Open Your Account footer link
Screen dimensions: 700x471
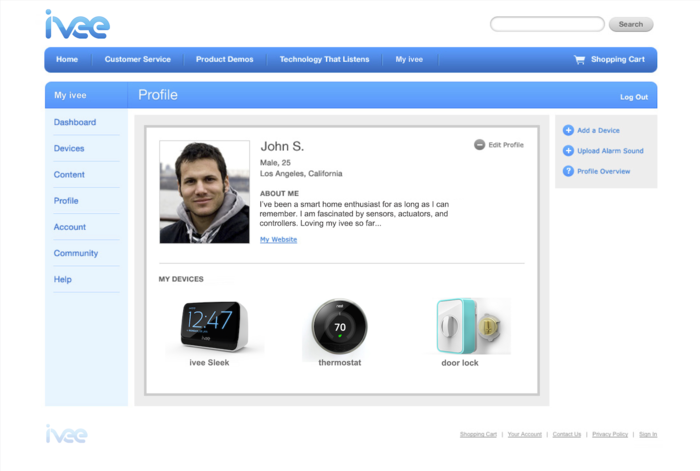pyautogui.click(x=525, y=434)
